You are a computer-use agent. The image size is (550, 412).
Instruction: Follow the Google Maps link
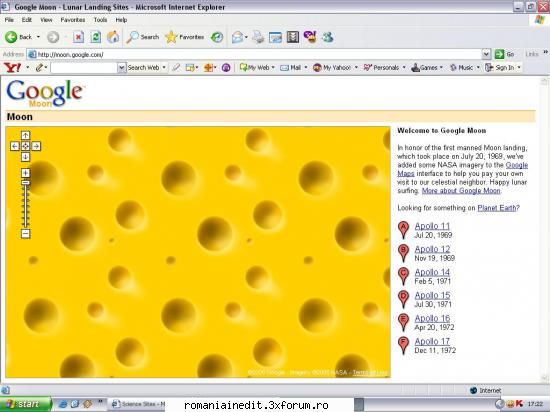517,165
